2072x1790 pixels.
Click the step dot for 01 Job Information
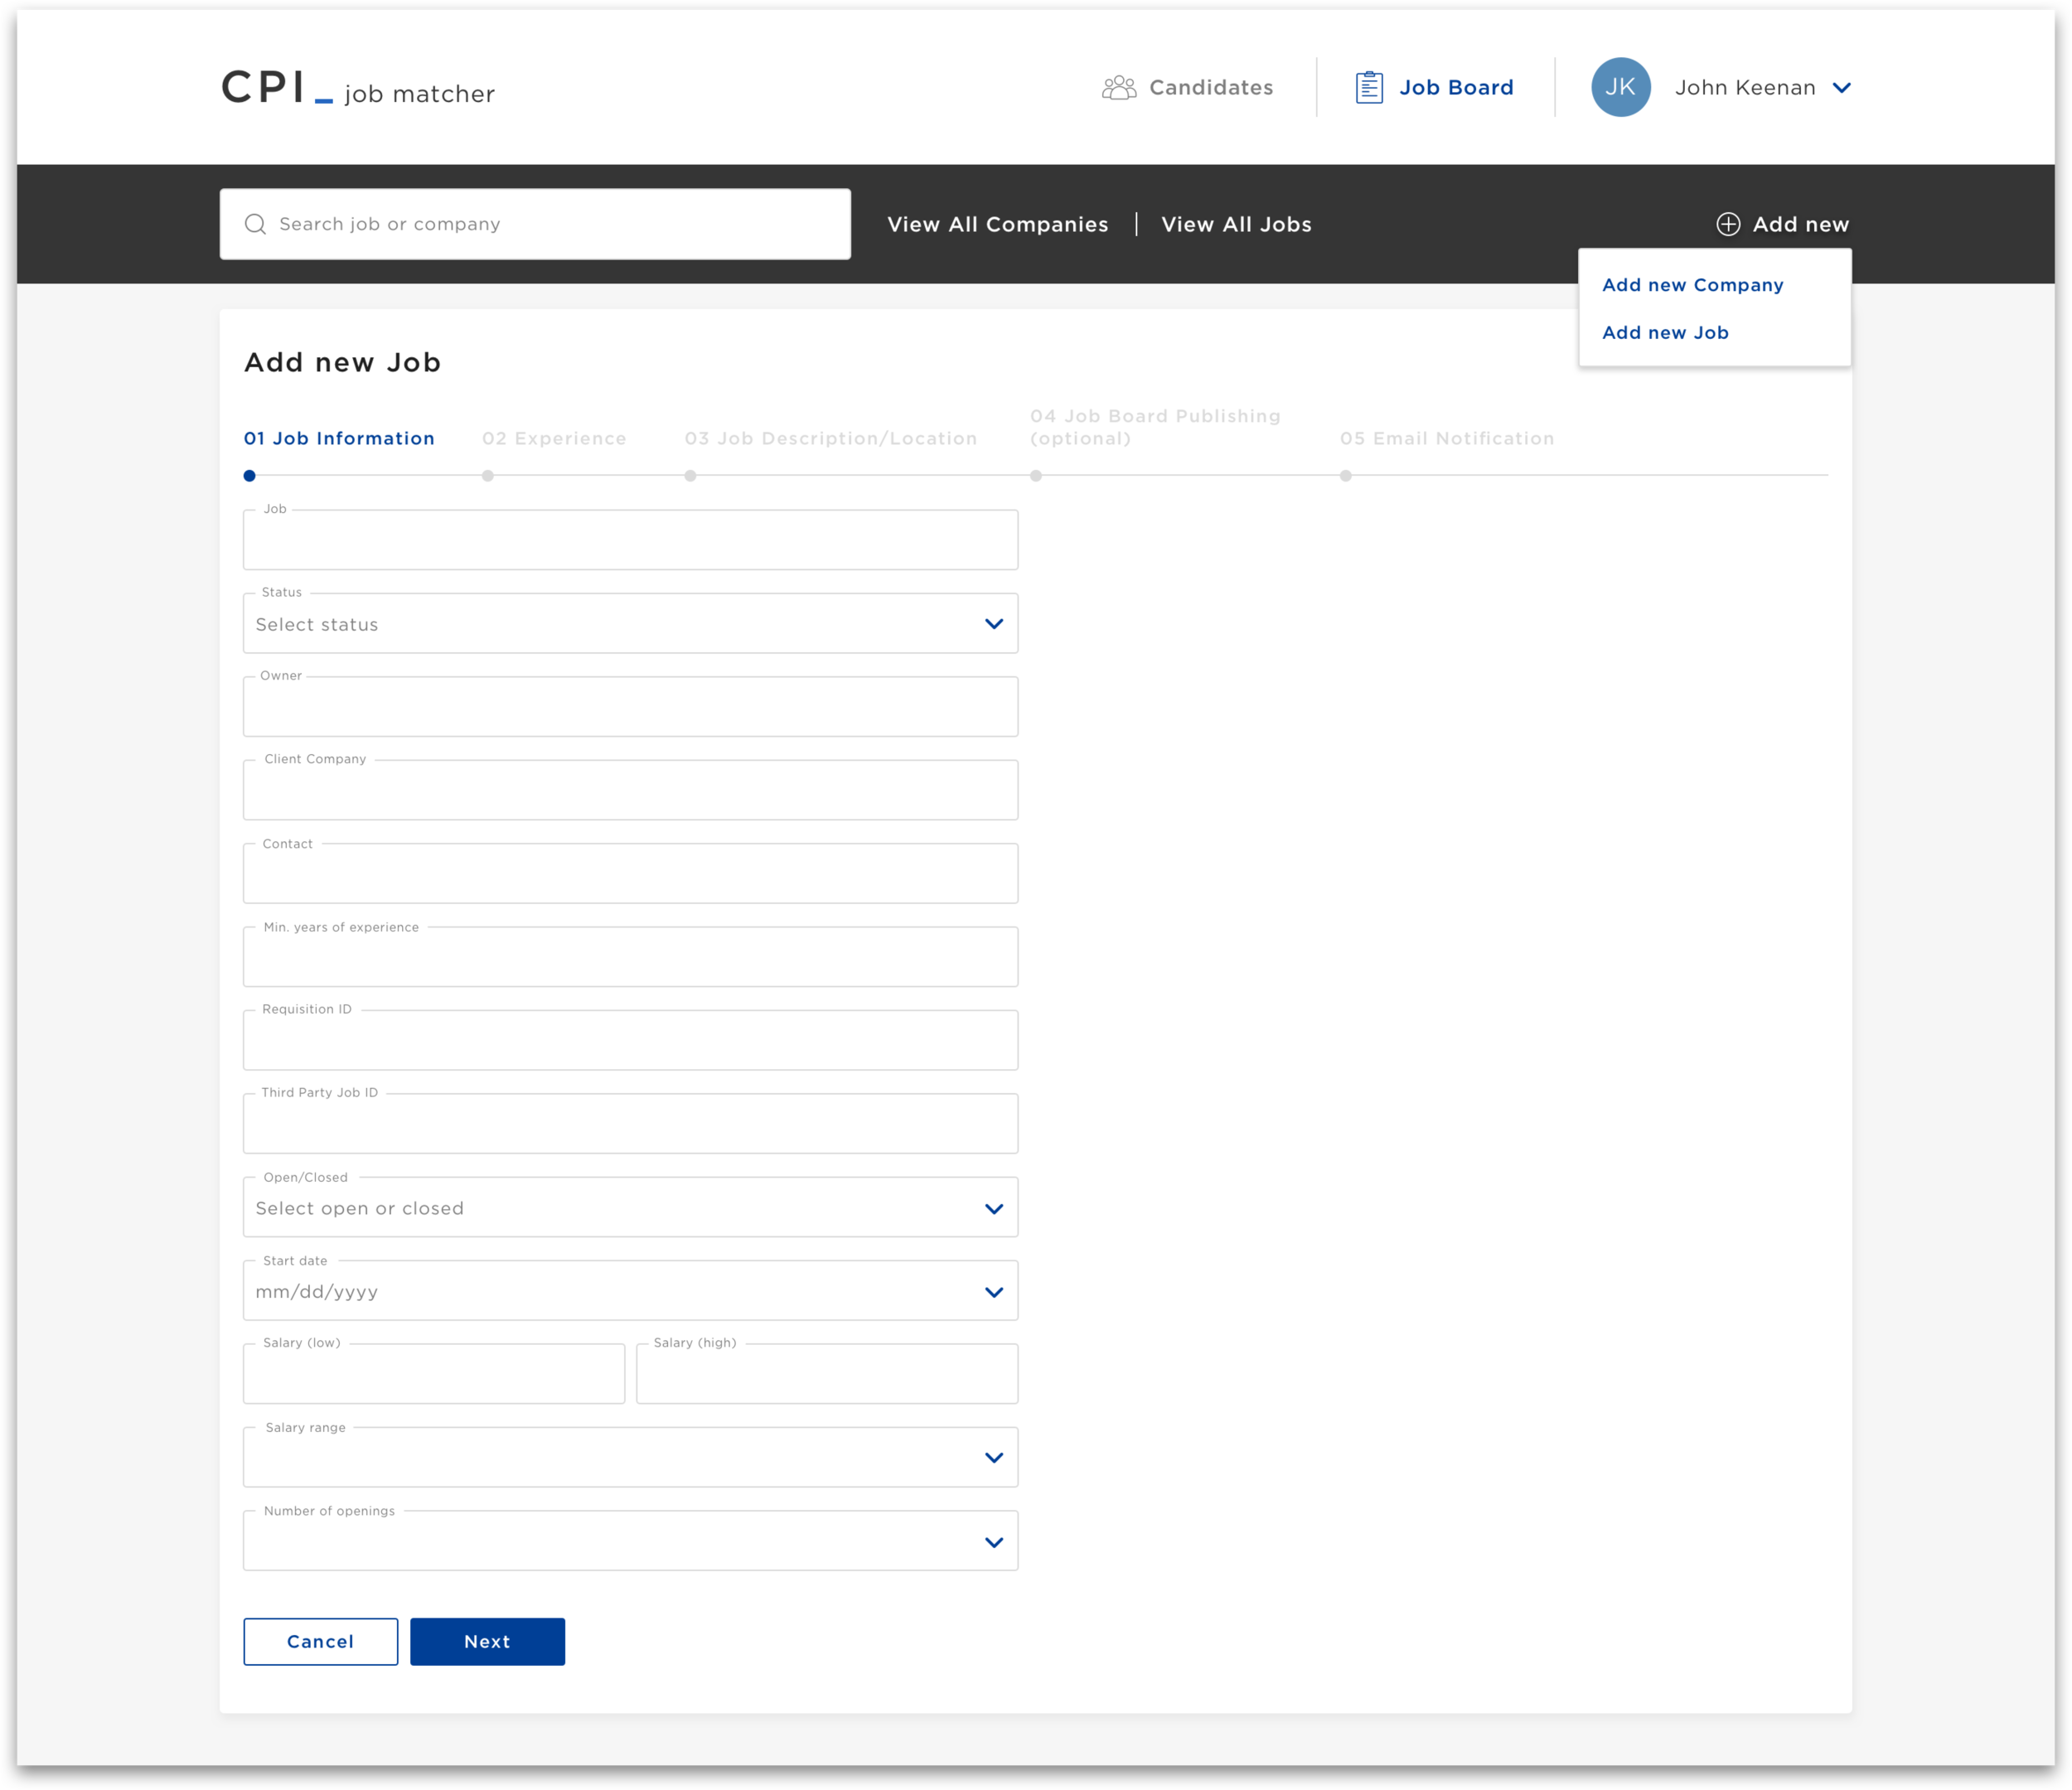(249, 476)
